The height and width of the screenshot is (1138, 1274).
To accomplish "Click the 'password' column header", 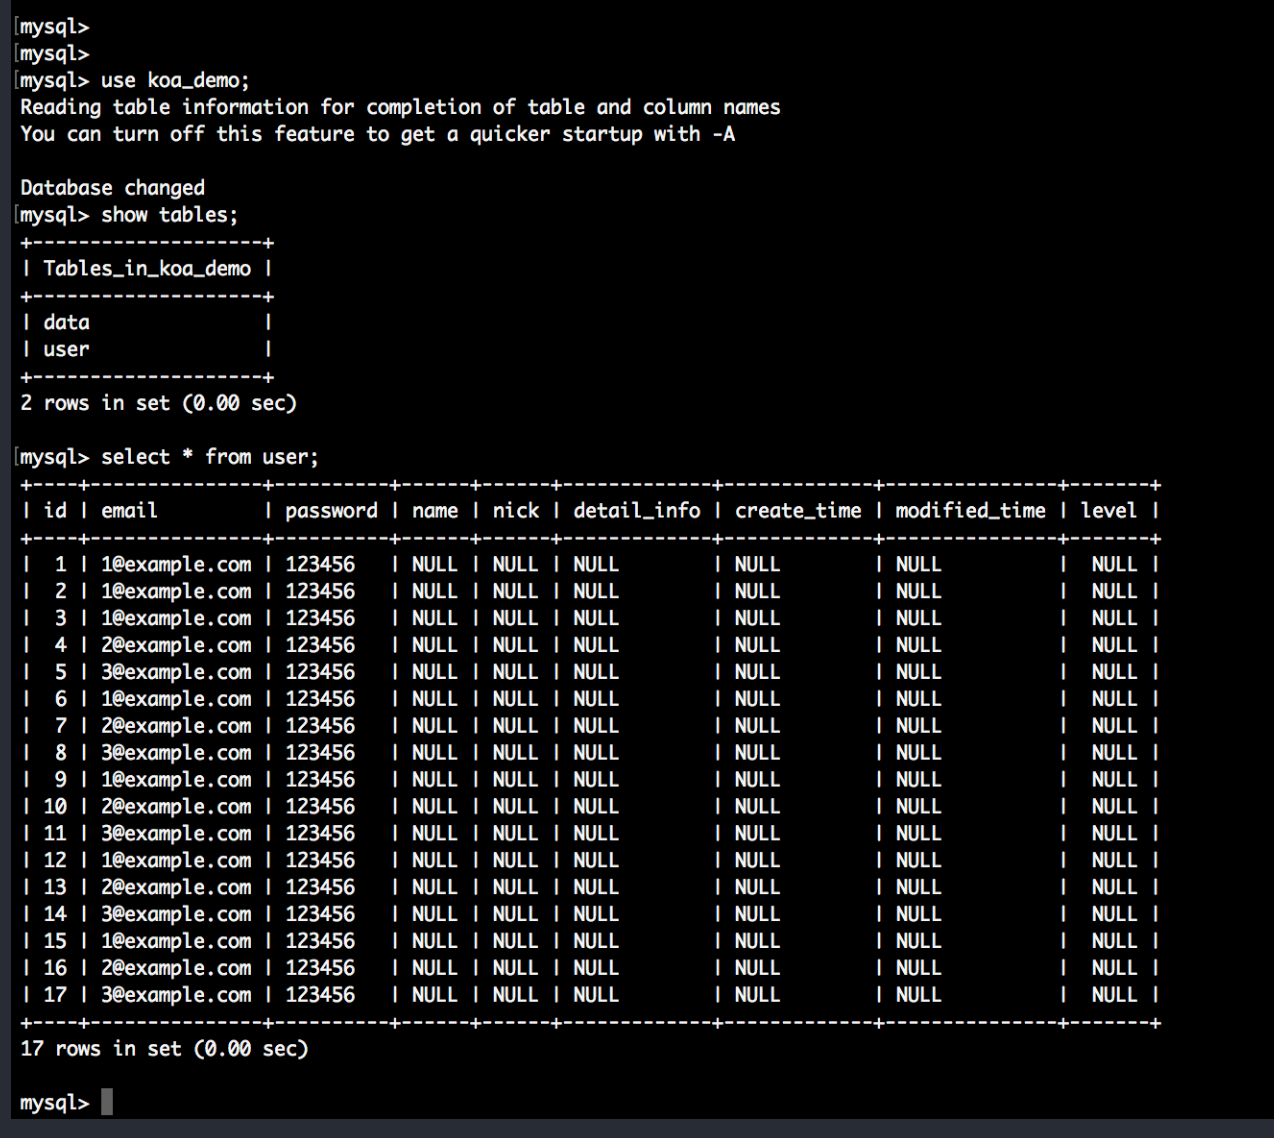I will pos(331,510).
